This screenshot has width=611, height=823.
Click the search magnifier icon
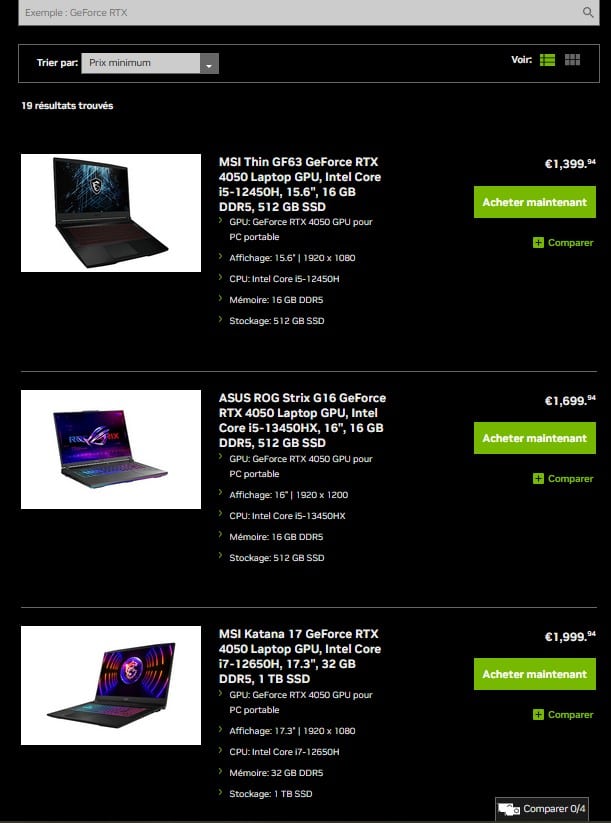pos(588,12)
